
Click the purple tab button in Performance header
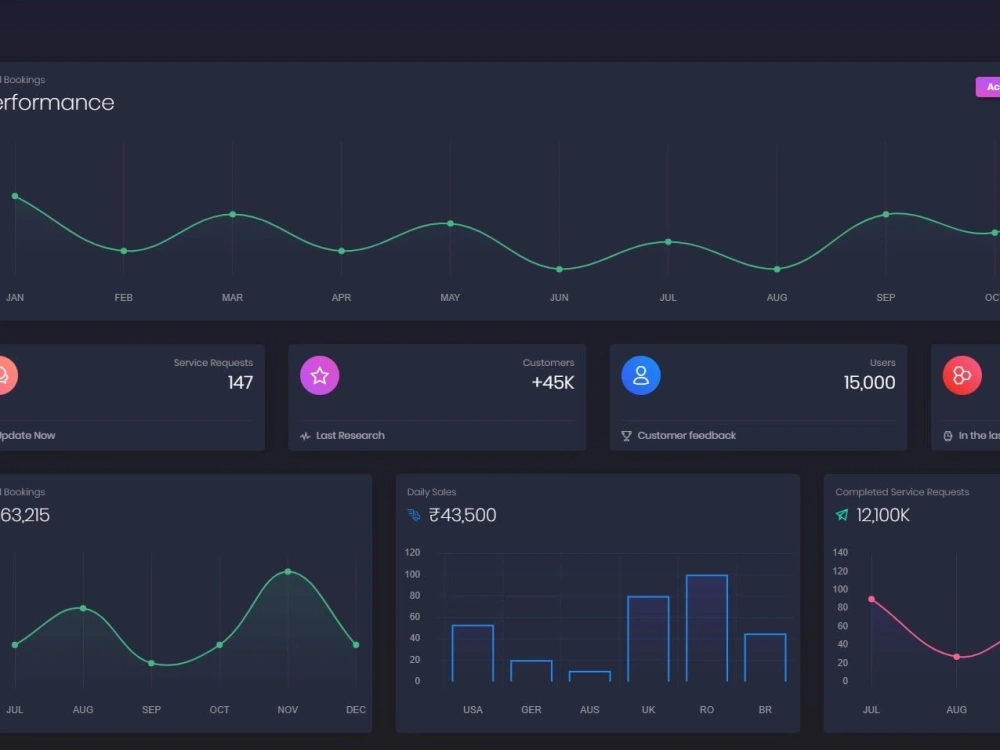(x=988, y=87)
